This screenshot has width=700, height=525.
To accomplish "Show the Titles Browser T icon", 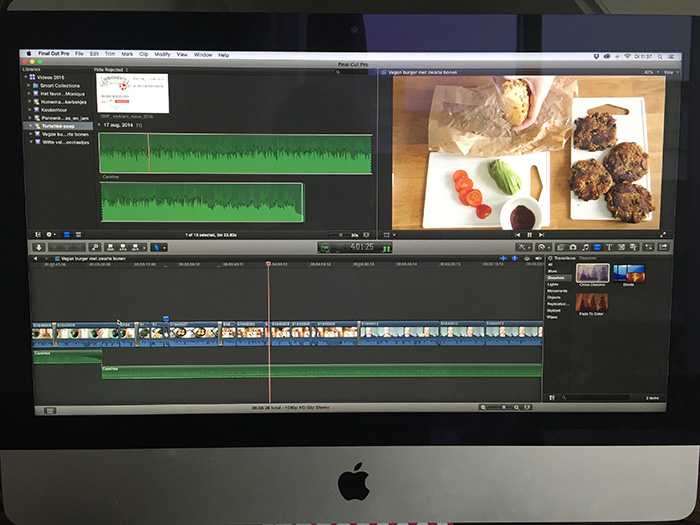I will [x=608, y=247].
